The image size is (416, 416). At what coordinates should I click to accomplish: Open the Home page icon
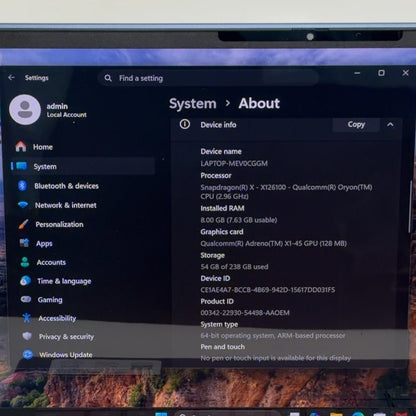tap(21, 146)
